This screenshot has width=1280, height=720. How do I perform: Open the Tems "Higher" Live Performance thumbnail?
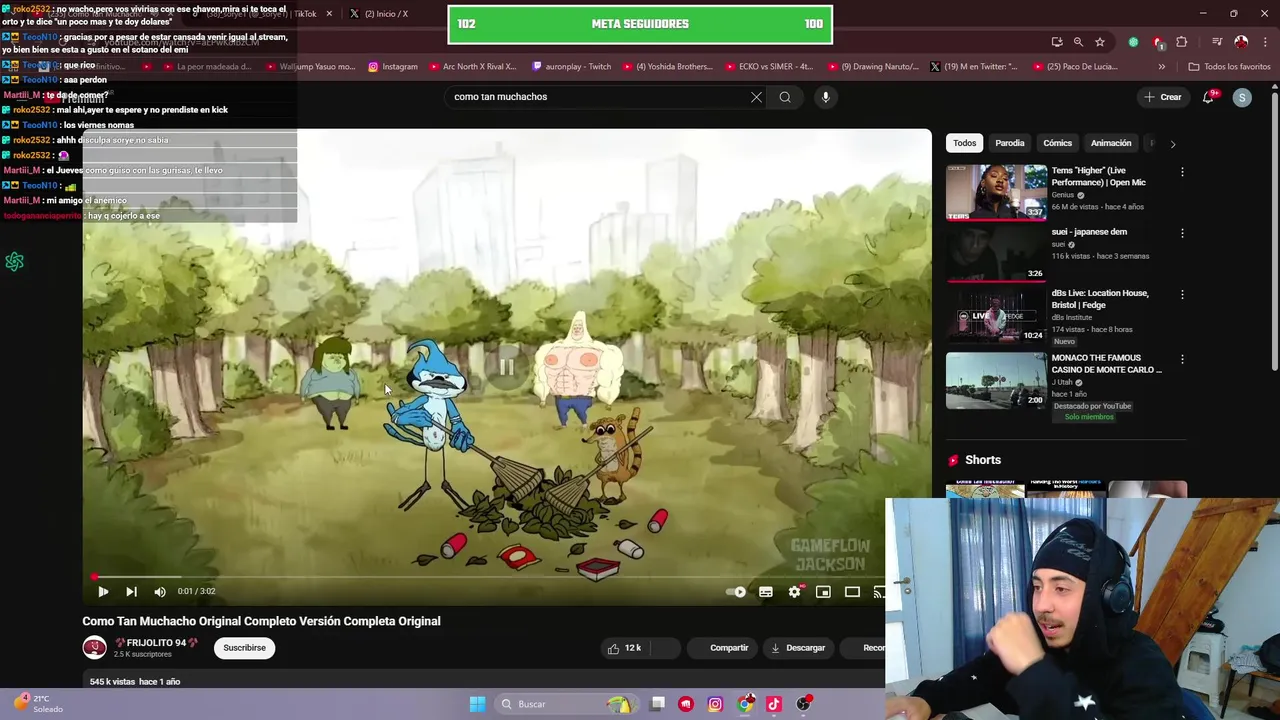[996, 192]
